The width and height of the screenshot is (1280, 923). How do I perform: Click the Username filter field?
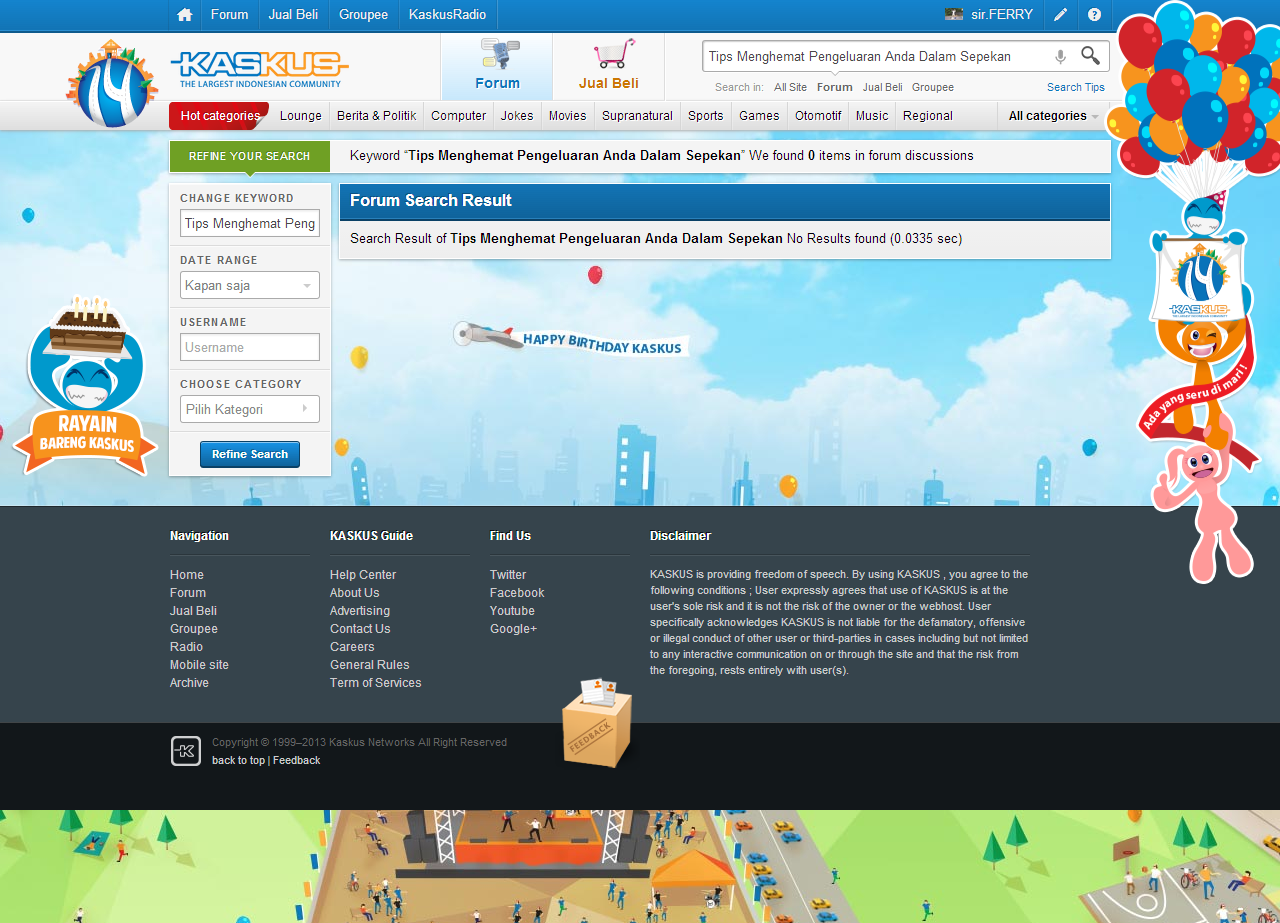coord(250,347)
